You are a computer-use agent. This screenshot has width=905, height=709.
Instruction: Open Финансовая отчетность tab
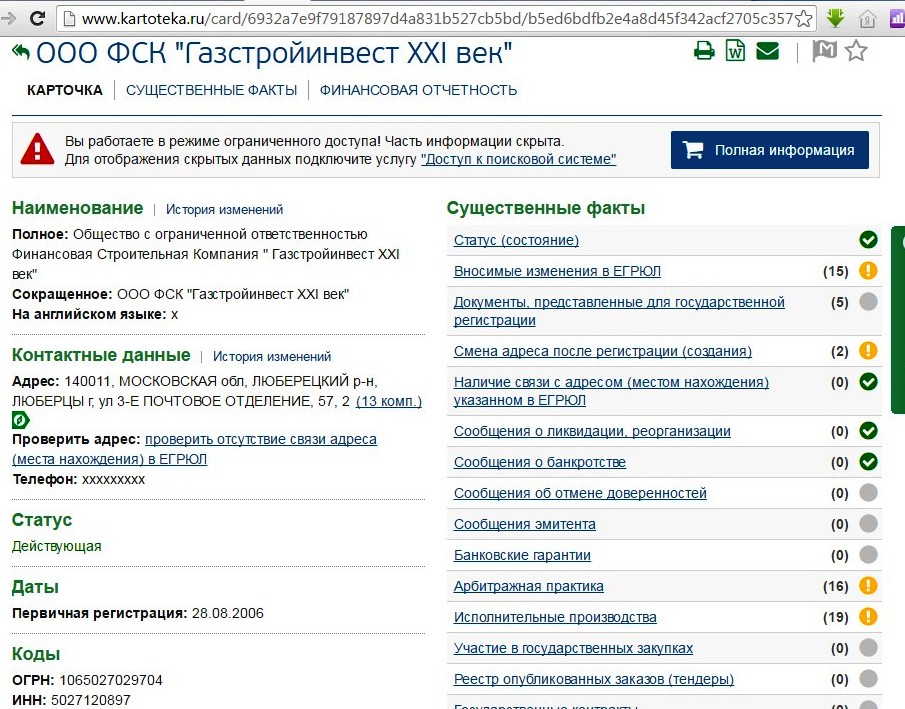[418, 90]
